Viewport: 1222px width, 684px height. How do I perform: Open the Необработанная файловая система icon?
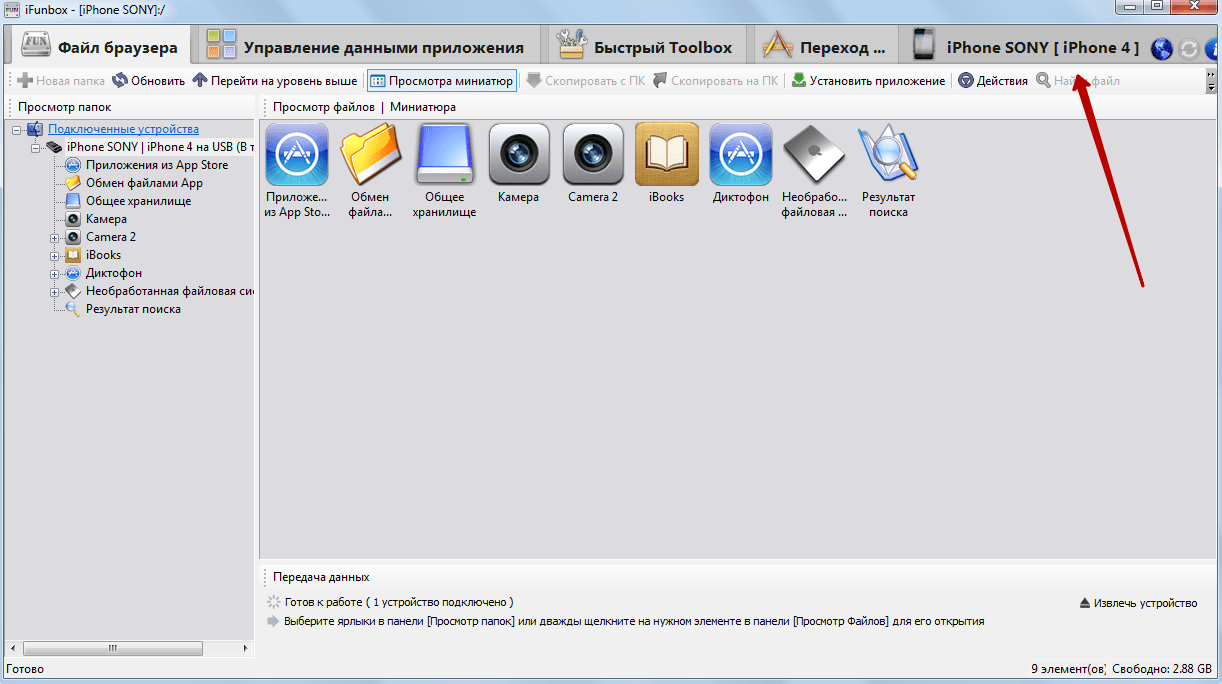(814, 155)
